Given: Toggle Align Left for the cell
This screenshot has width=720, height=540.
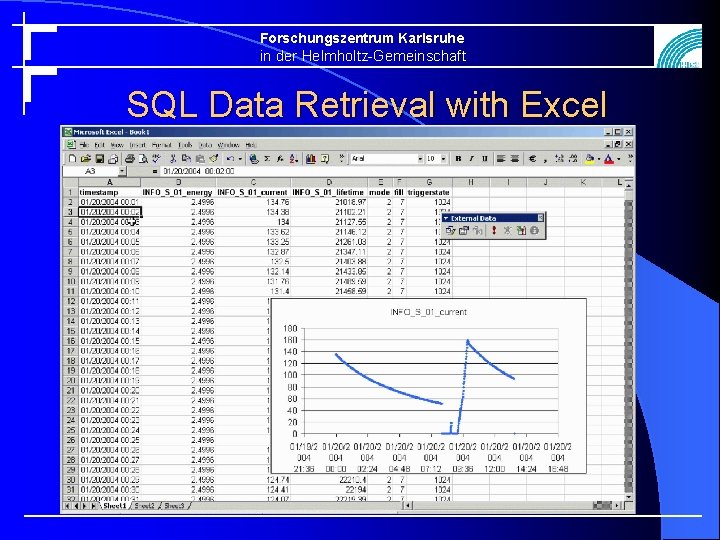Looking at the screenshot, I should pyautogui.click(x=501, y=159).
